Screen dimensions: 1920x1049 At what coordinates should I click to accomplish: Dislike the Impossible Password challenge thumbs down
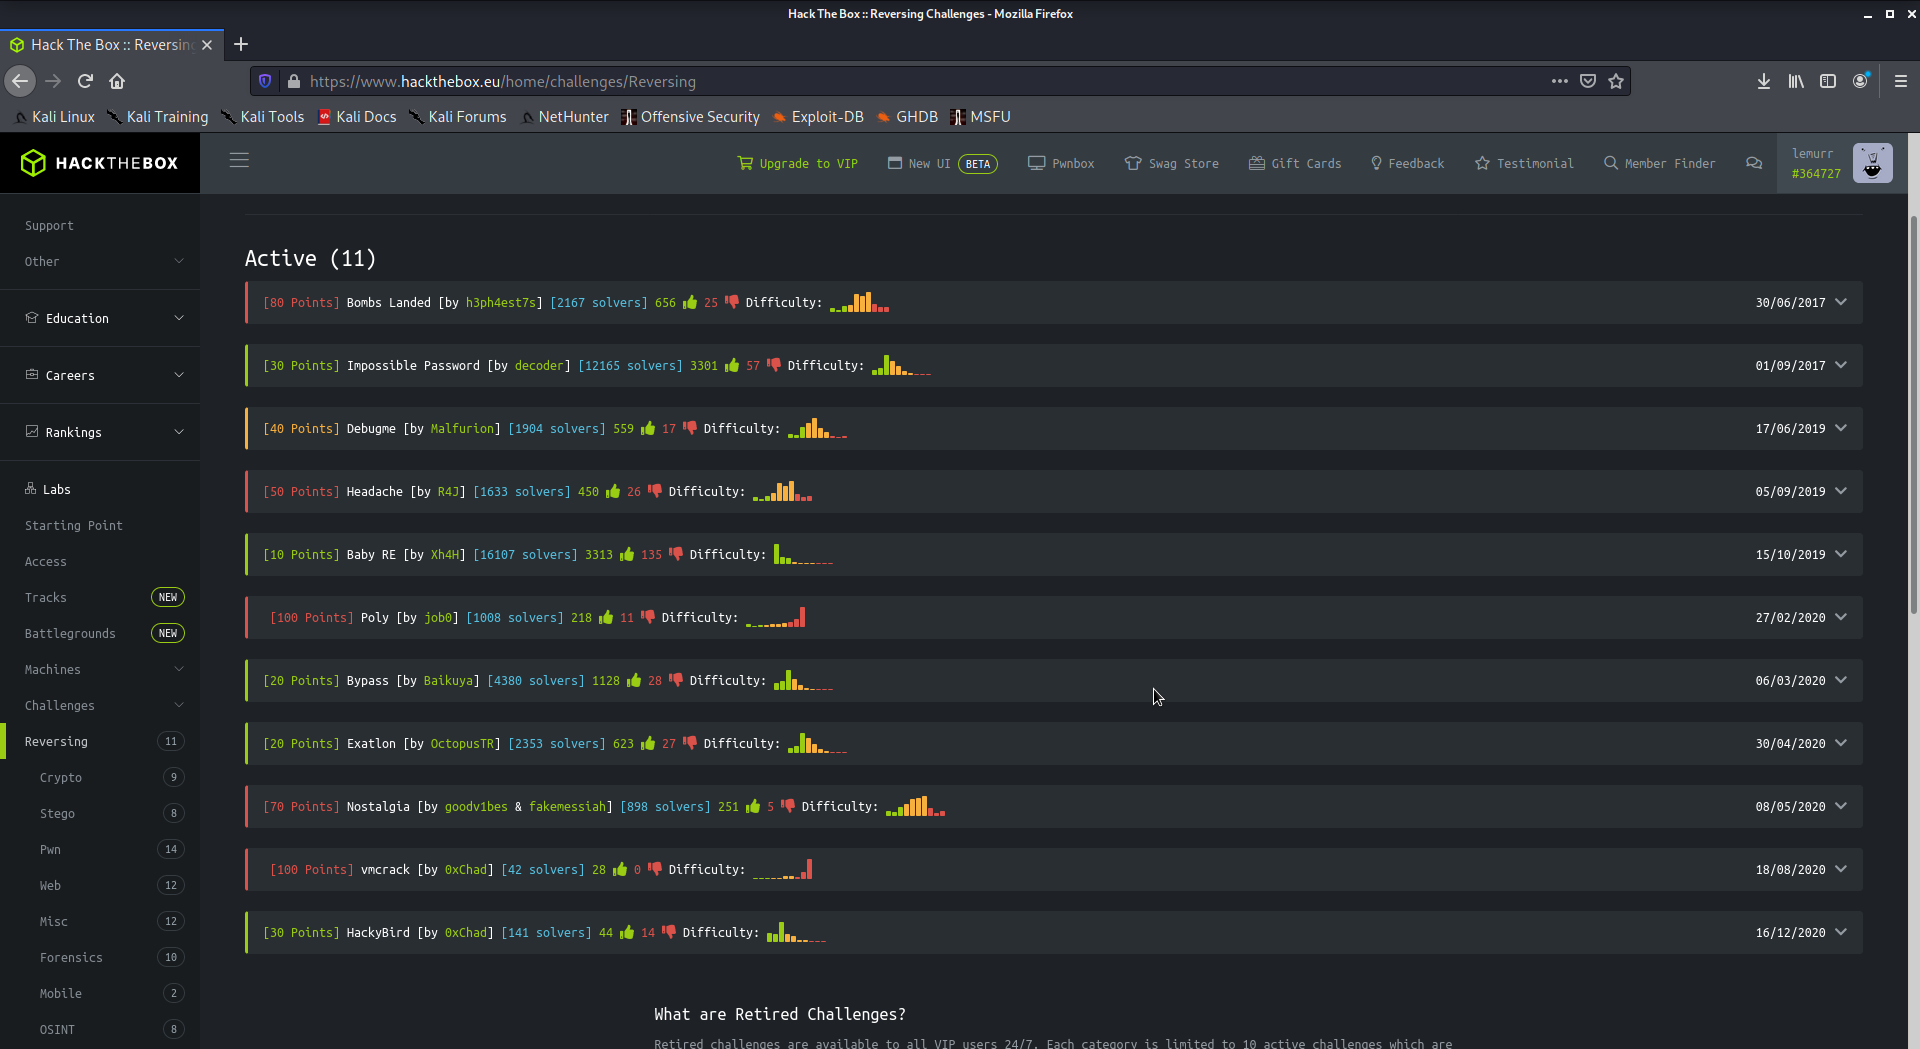coord(774,365)
